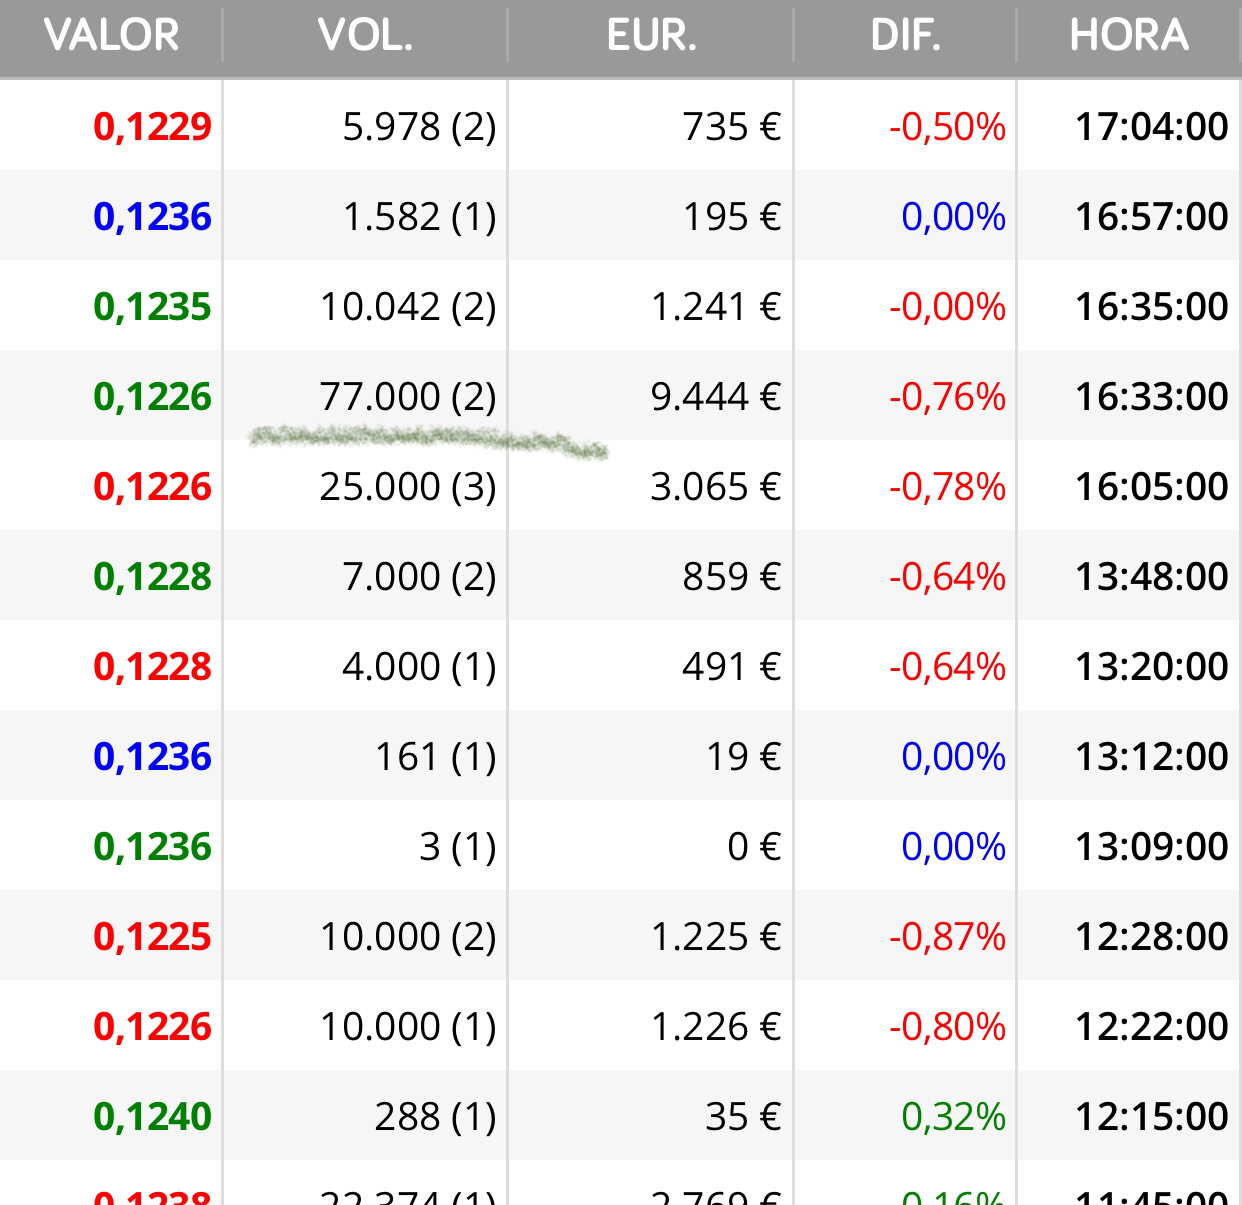The width and height of the screenshot is (1242, 1205).
Task: Click the 13:48:00 time cell
Action: [1151, 577]
